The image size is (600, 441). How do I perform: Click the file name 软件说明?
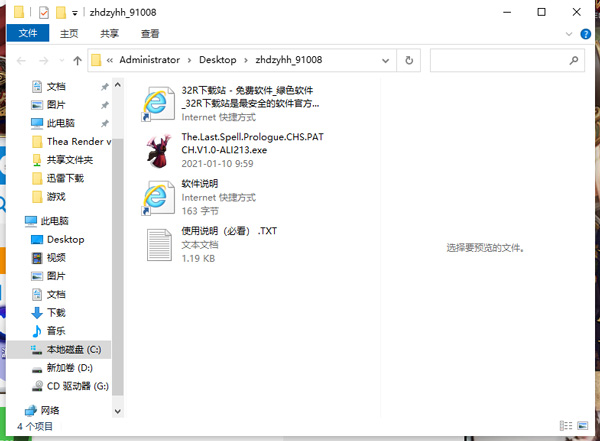pyautogui.click(x=200, y=183)
